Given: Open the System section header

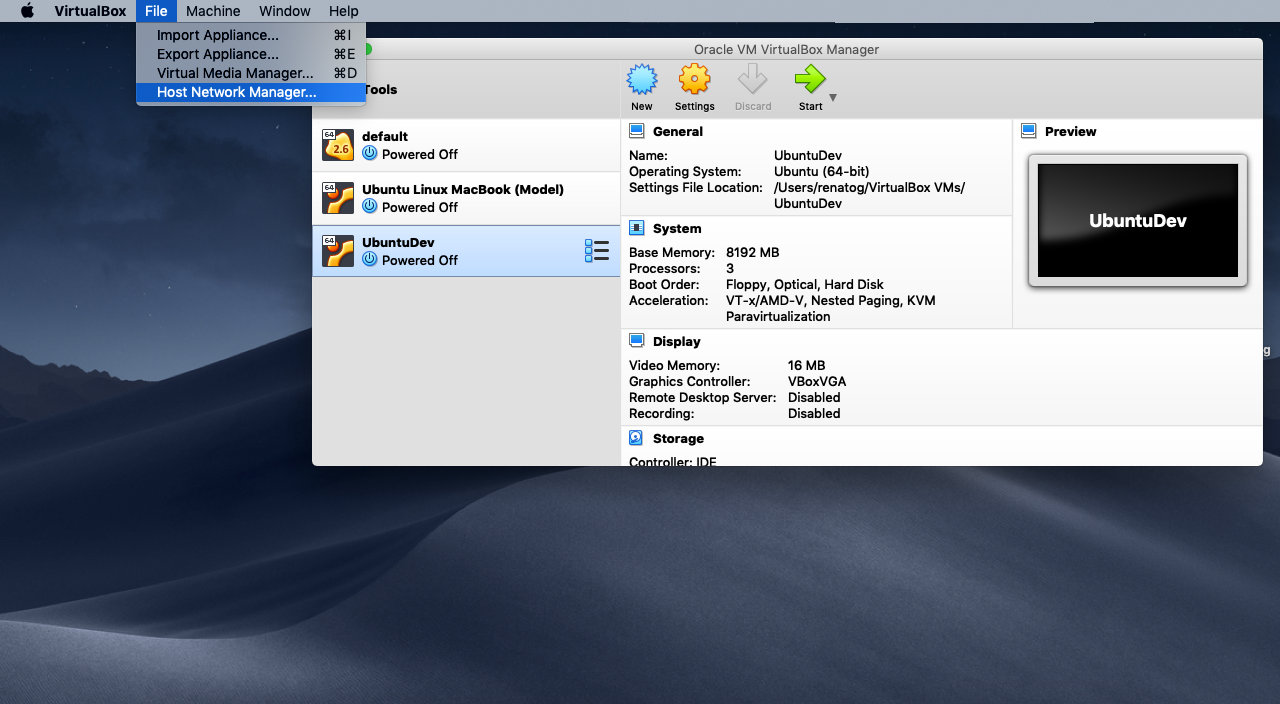Looking at the screenshot, I should tap(677, 228).
